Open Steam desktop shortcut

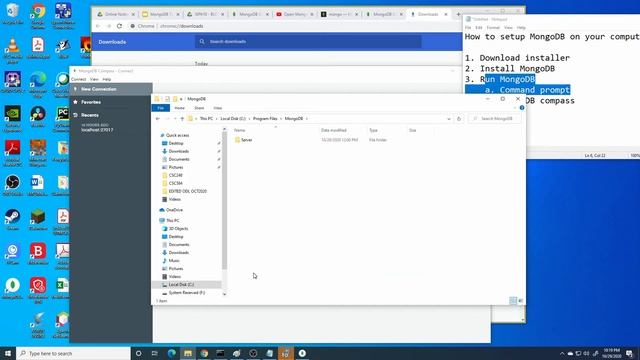(x=13, y=220)
